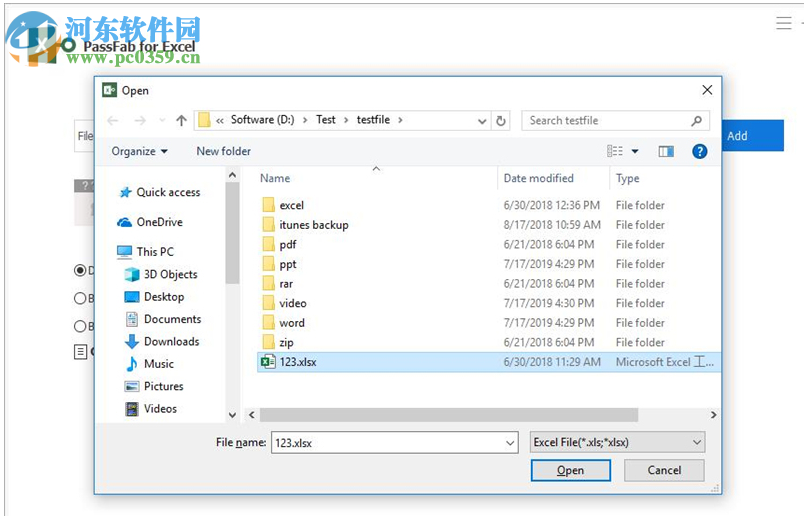Open the recent locations dropdown arrow

(x=162, y=121)
